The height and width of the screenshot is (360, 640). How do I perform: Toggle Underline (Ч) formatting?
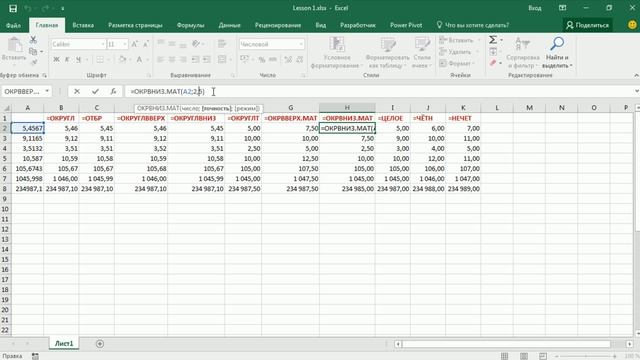[x=78, y=60]
